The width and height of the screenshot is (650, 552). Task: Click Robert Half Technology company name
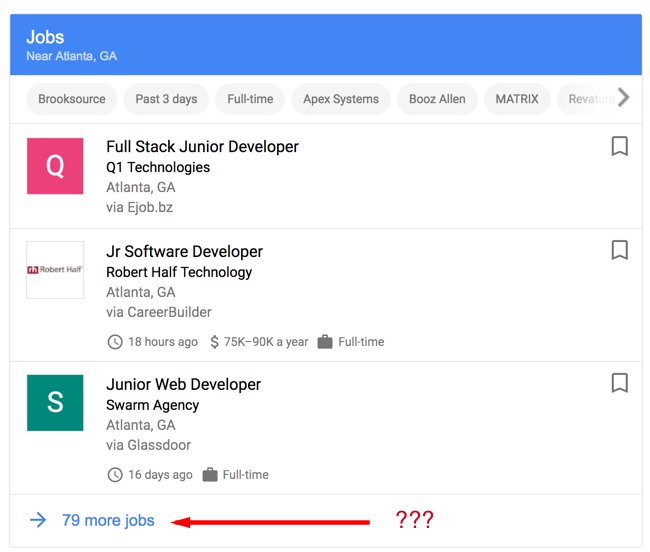pos(179,272)
